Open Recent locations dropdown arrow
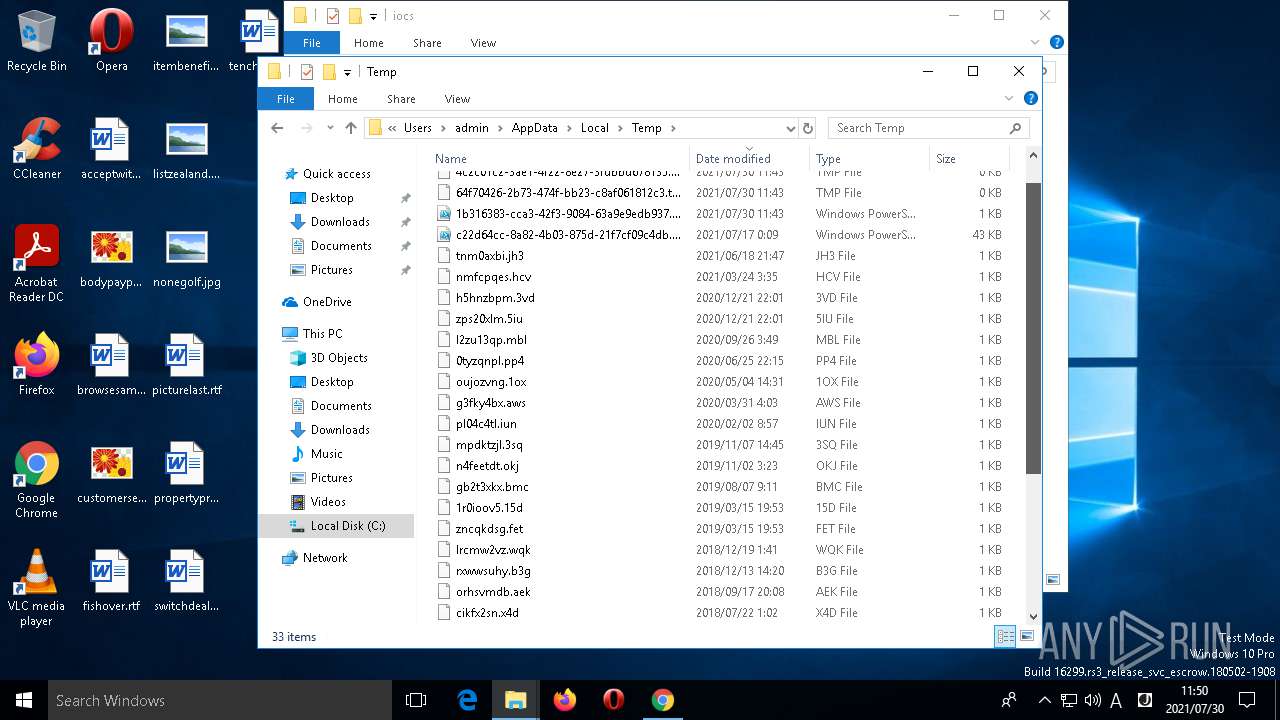 pos(330,128)
